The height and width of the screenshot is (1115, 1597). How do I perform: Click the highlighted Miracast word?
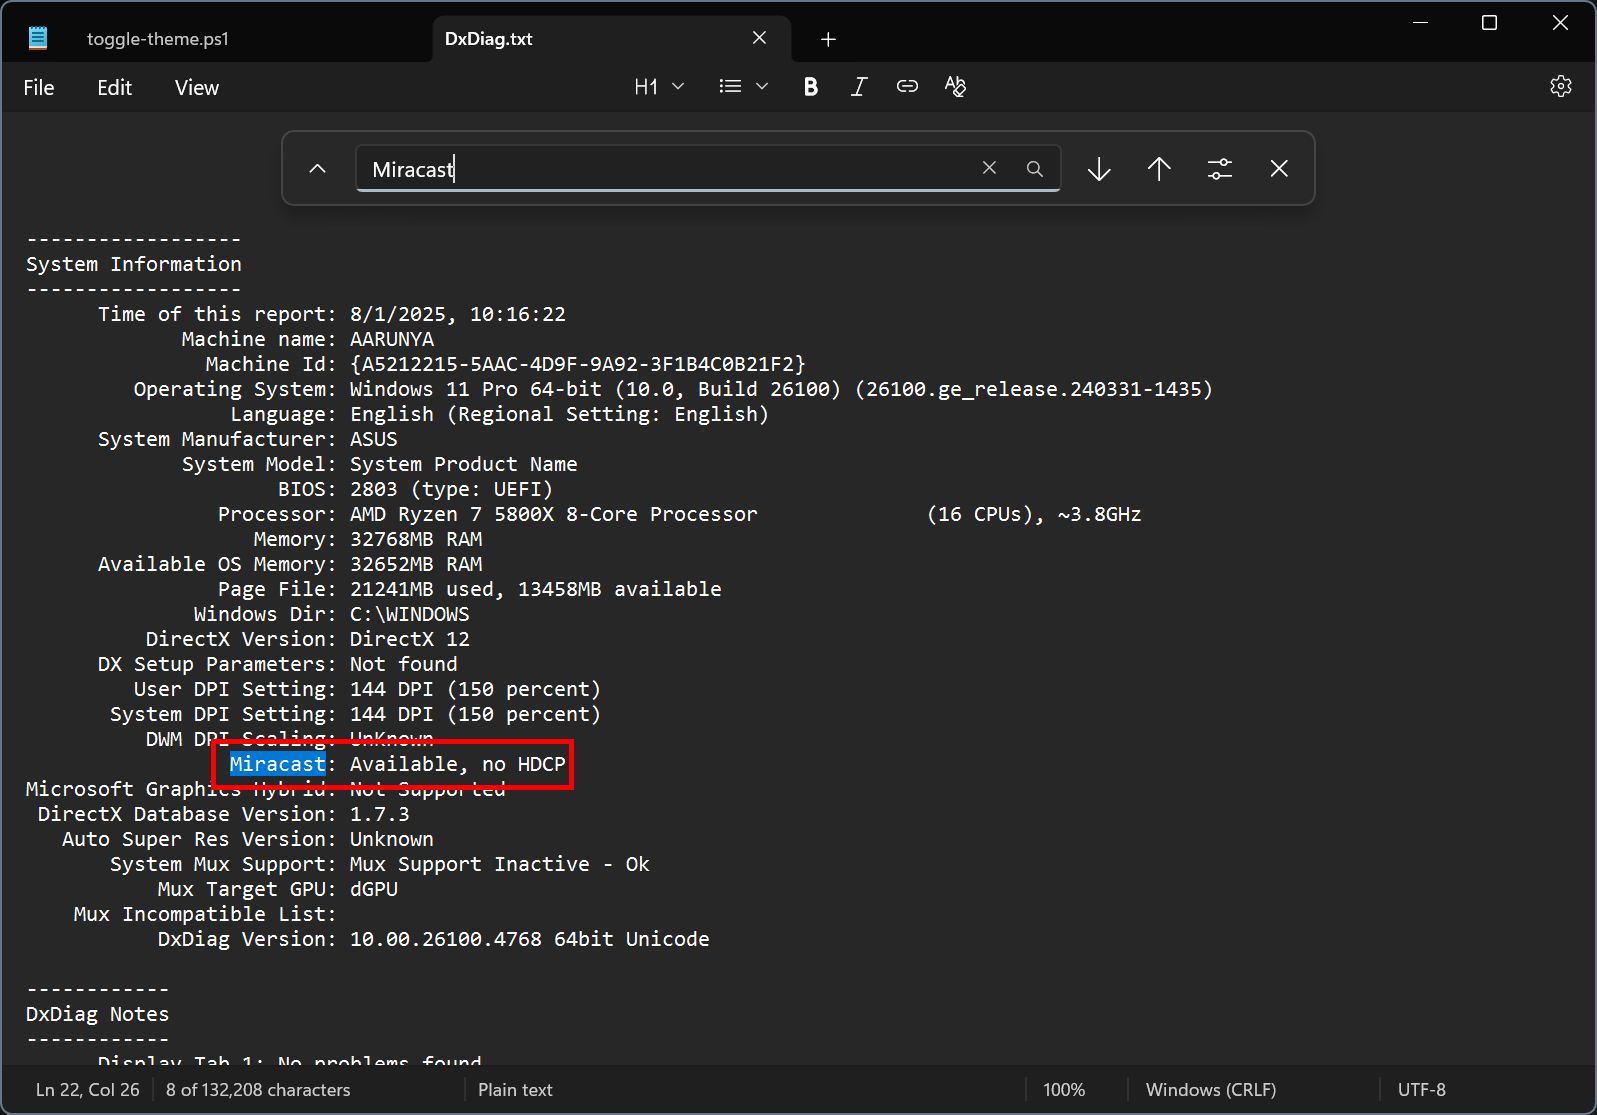pyautogui.click(x=277, y=764)
